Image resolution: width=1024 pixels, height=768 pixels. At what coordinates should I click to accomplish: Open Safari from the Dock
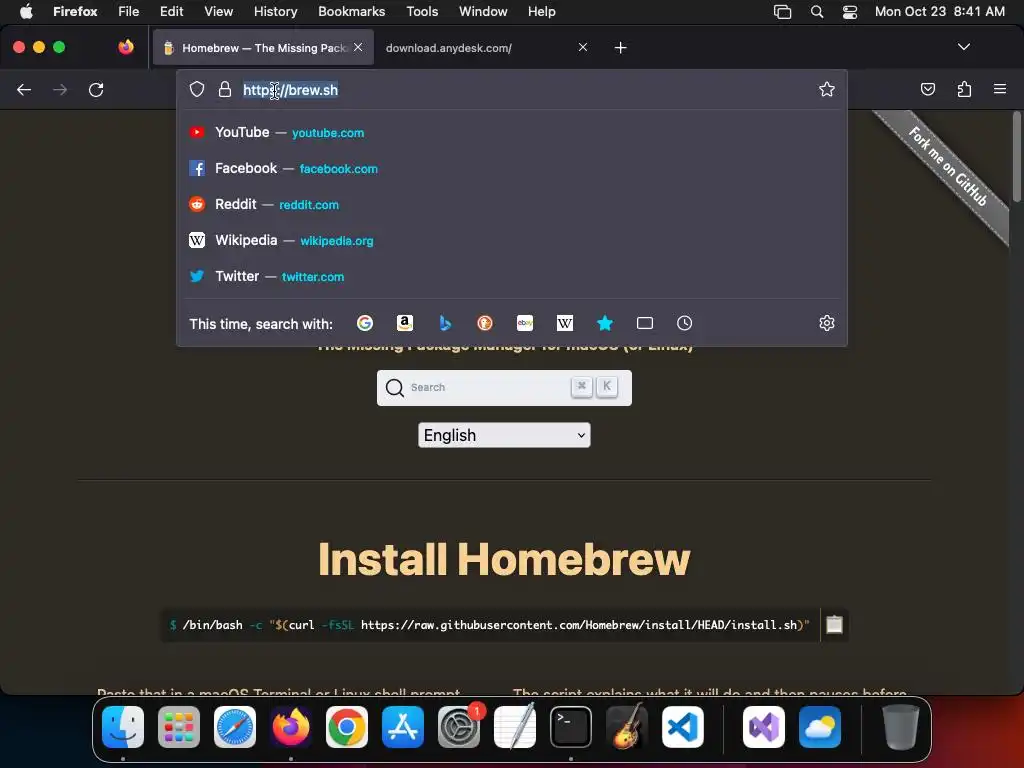[x=235, y=727]
